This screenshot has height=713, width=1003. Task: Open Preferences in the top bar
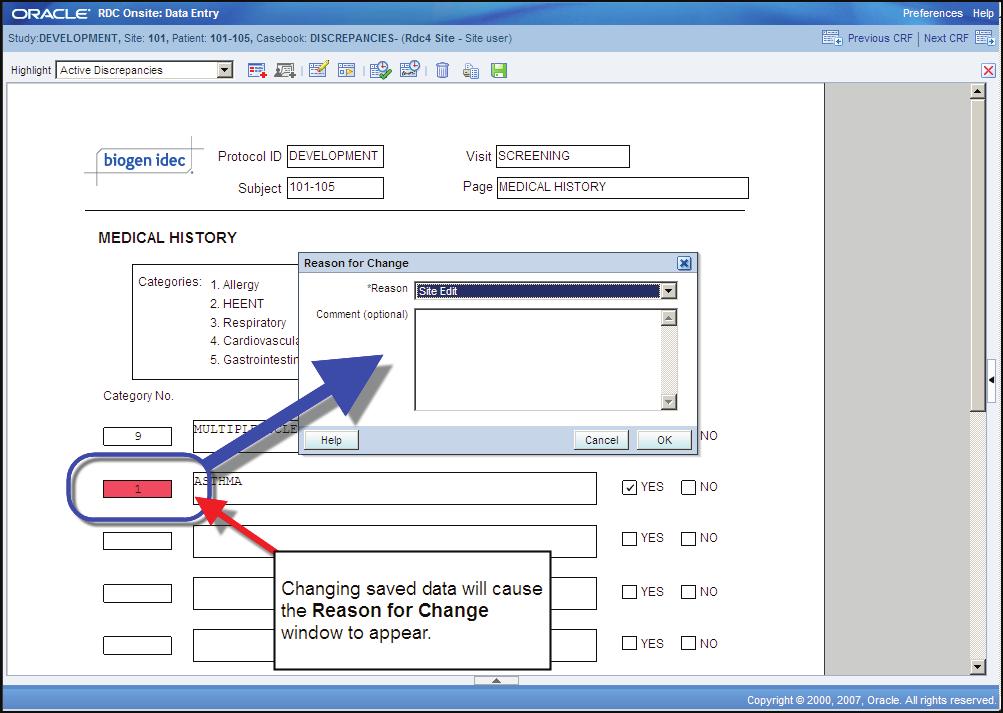click(932, 13)
